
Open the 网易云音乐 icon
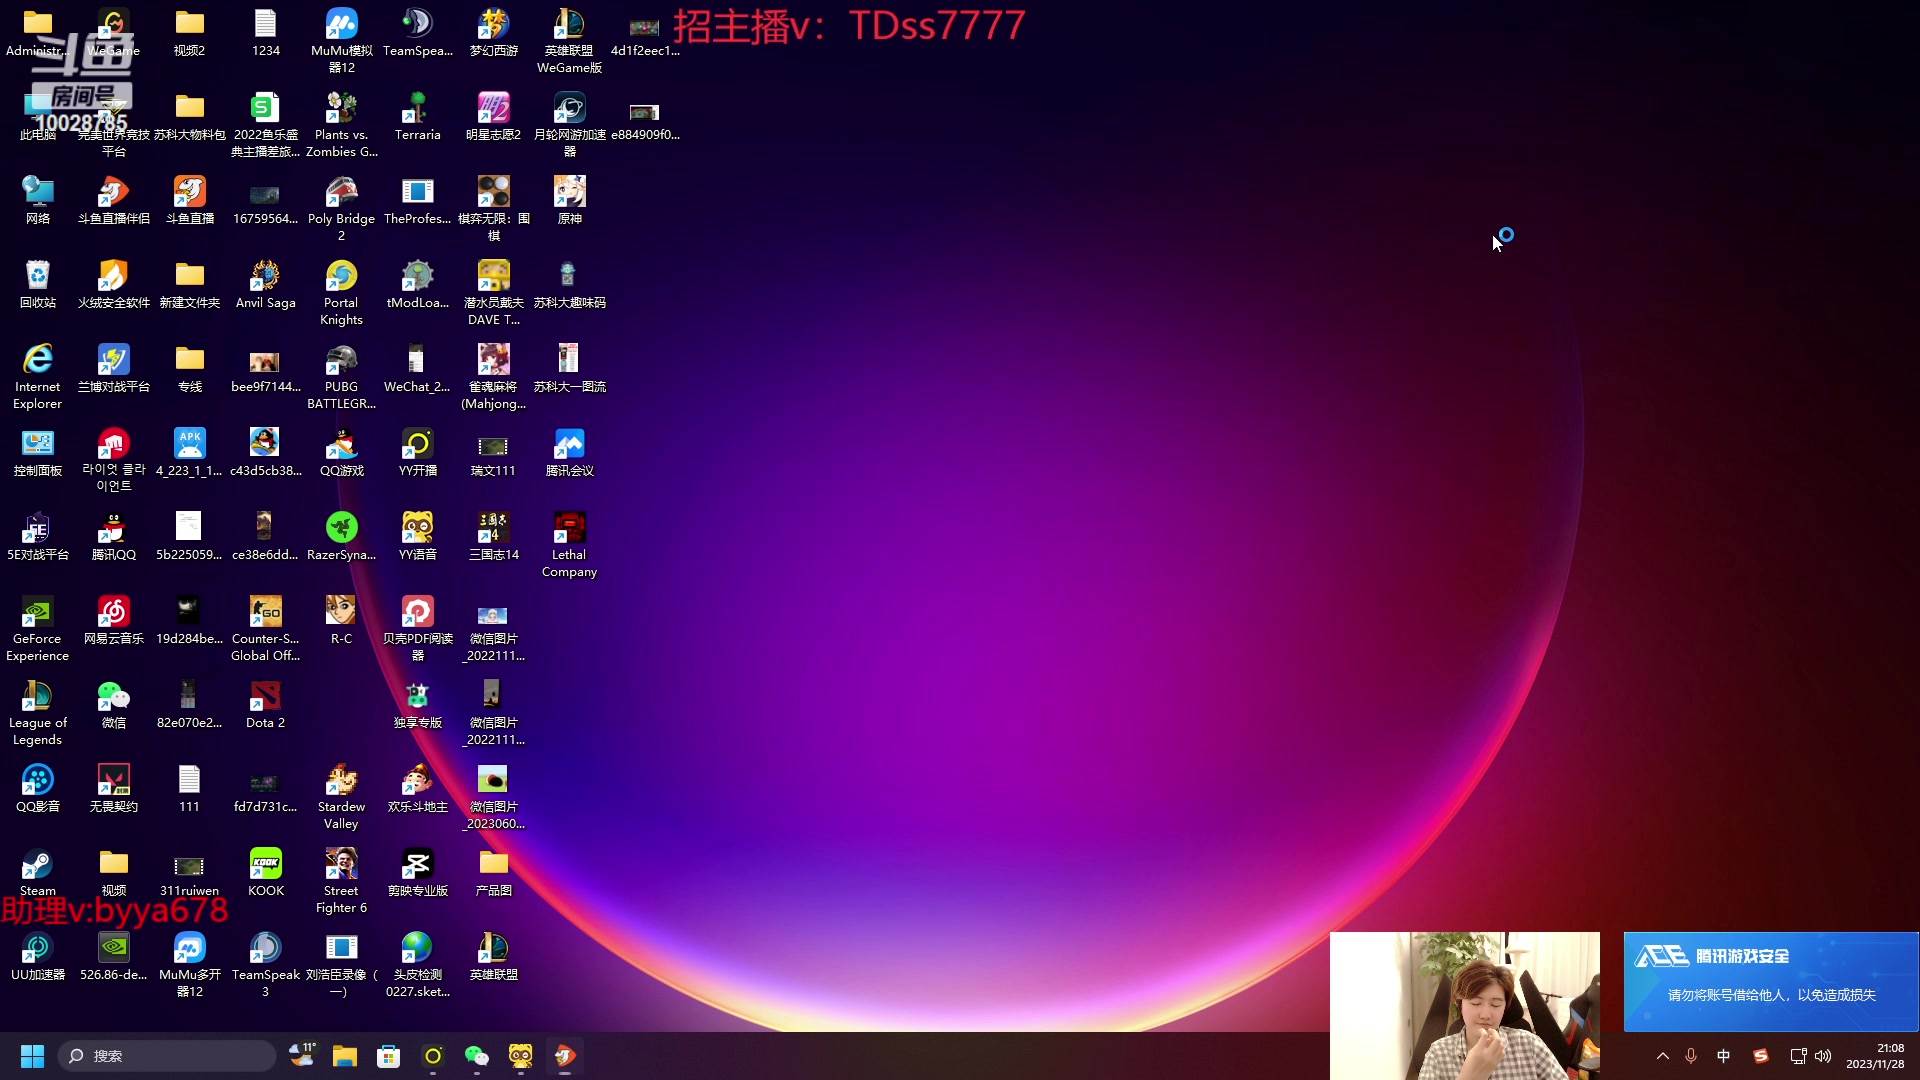coord(113,620)
